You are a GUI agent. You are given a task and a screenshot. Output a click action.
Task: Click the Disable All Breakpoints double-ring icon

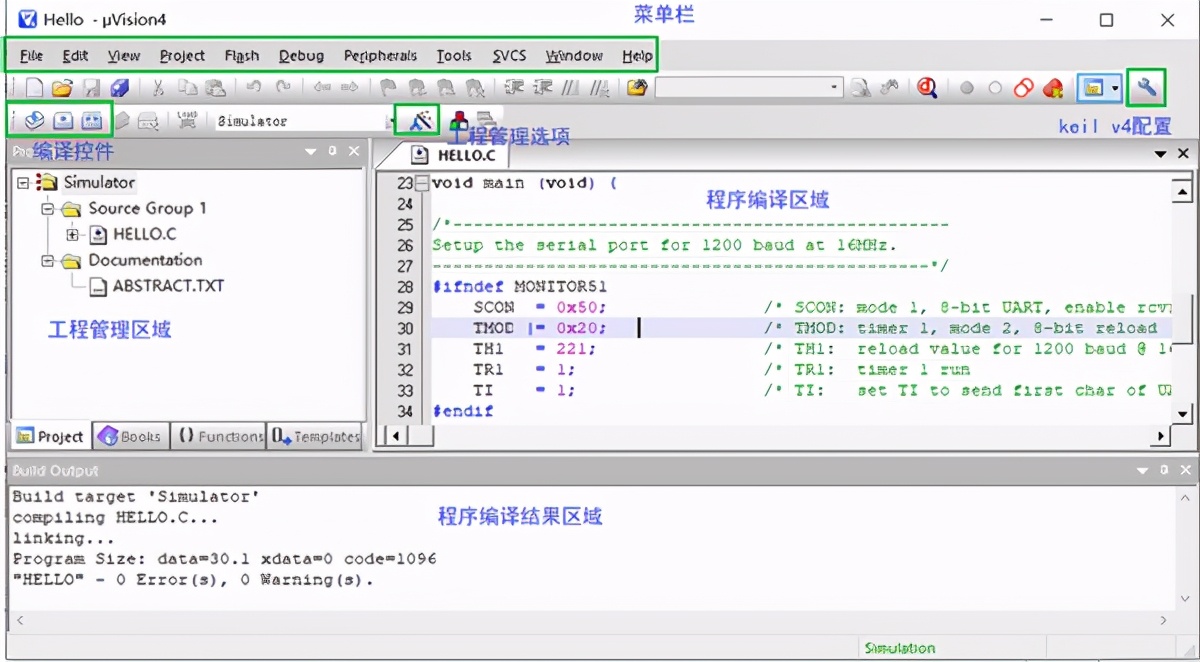click(x=1023, y=88)
